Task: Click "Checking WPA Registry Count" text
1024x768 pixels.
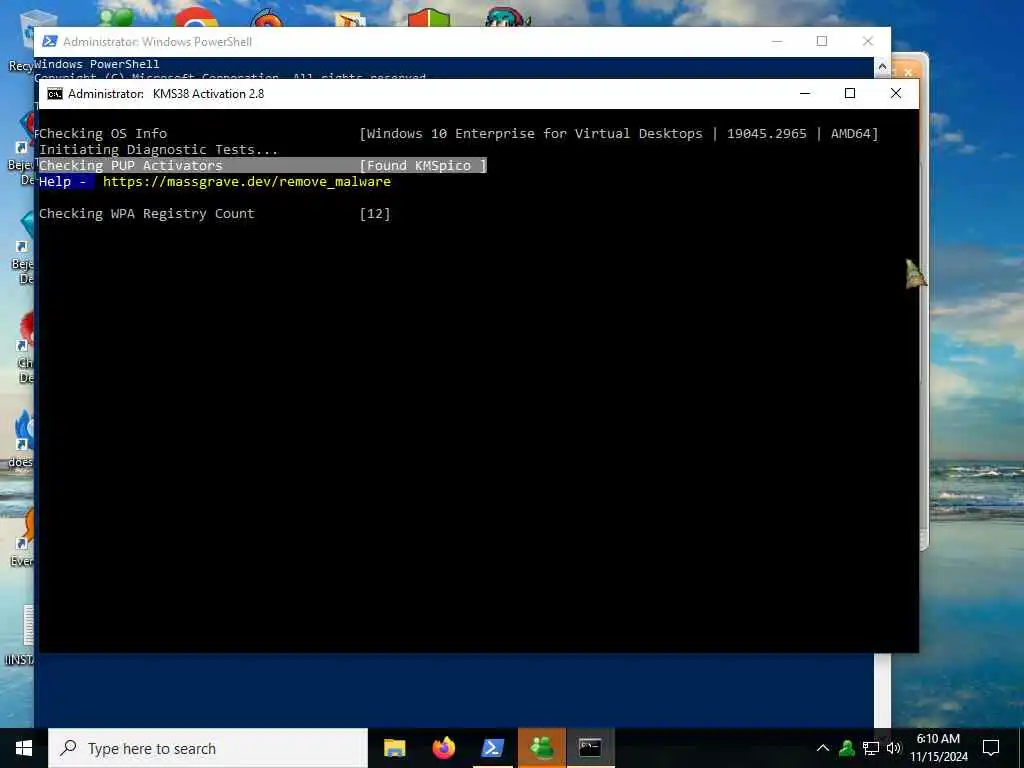Action: click(x=147, y=214)
